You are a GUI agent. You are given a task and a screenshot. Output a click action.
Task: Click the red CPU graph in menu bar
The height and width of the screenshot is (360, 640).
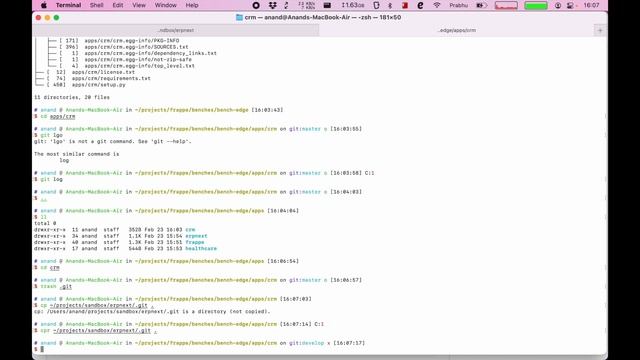506,5
